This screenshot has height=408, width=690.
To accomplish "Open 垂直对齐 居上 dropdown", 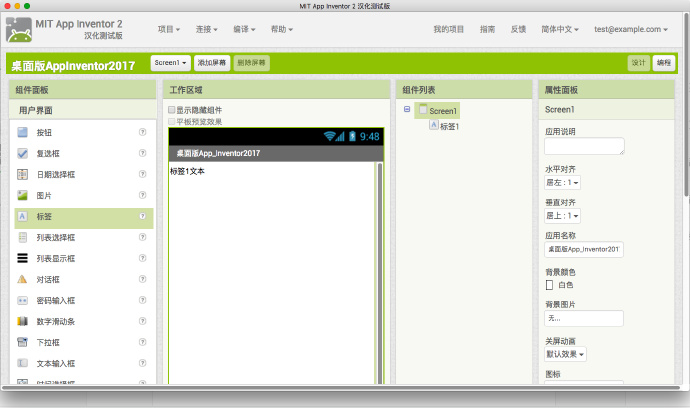I will coord(562,216).
